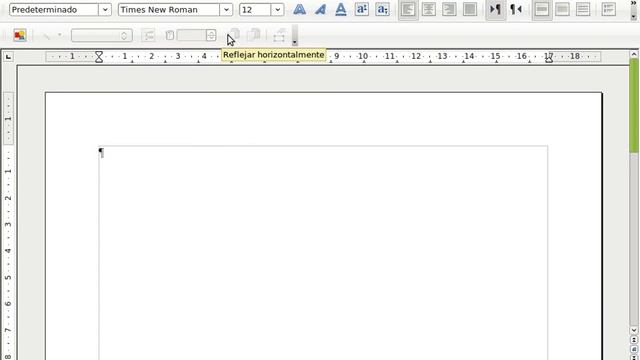Apply italic with the slanted A icon
The height and width of the screenshot is (360, 640).
tap(320, 9)
